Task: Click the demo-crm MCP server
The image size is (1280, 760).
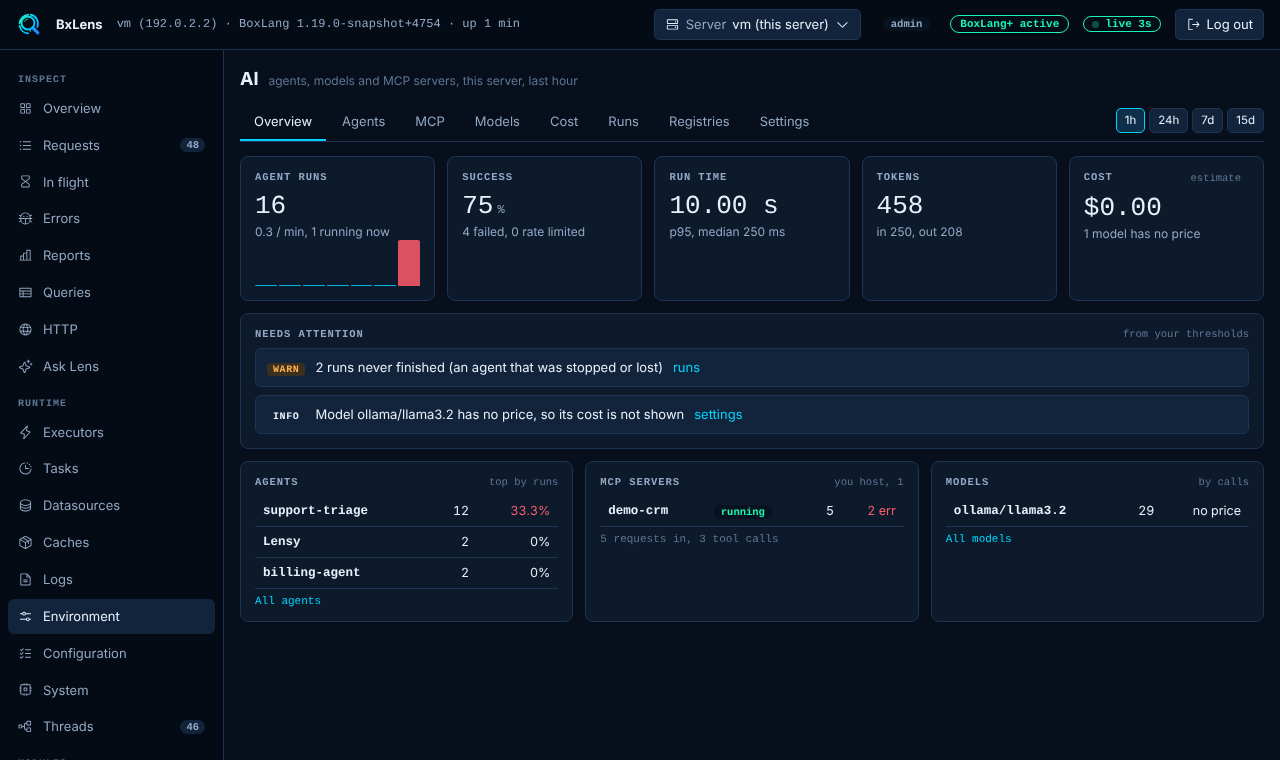Action: click(638, 510)
